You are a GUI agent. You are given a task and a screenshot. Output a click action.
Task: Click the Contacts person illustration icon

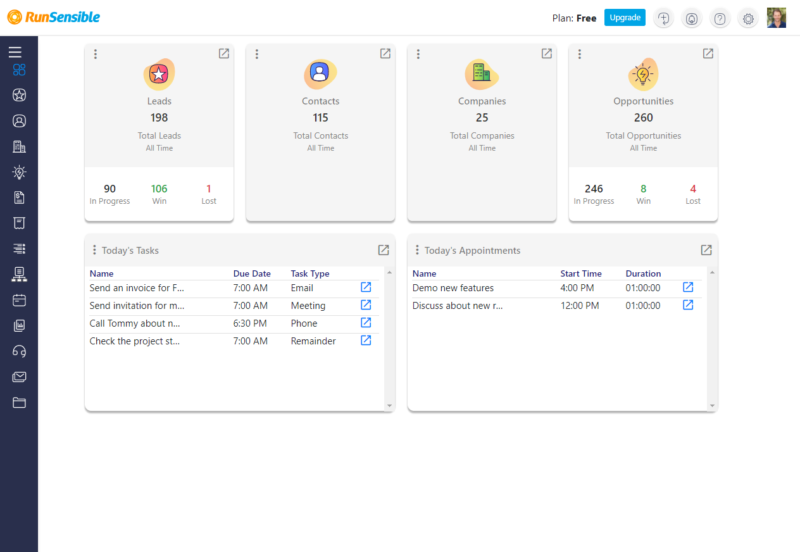click(320, 73)
